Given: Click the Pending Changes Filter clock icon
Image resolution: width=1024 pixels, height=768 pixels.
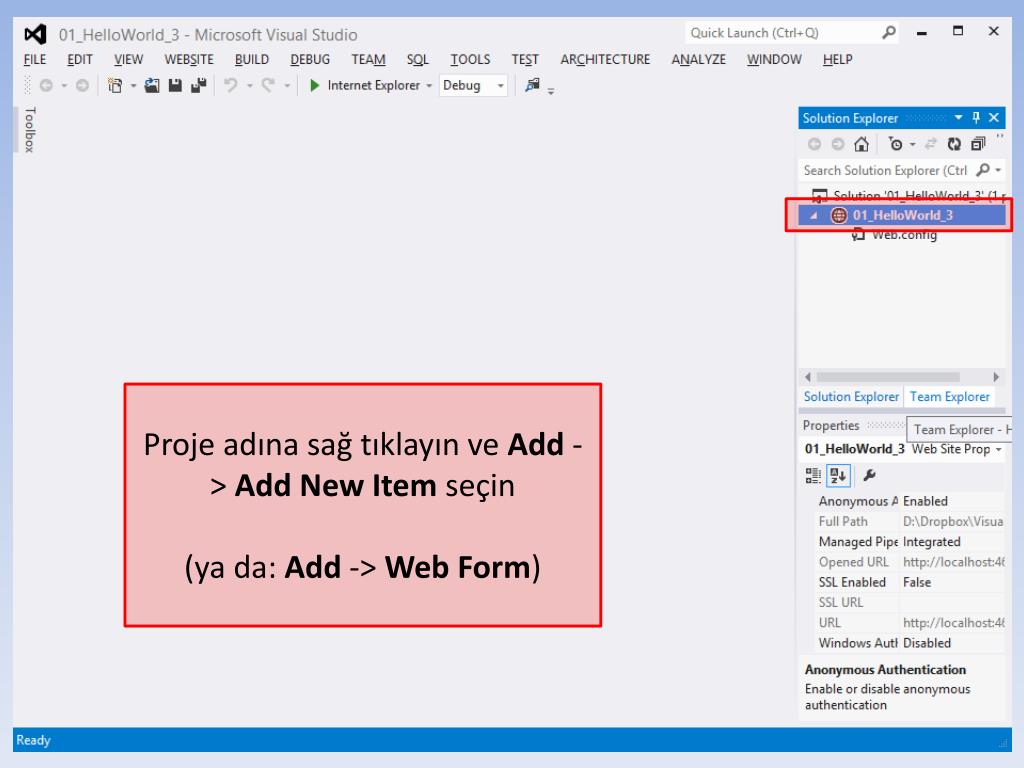Looking at the screenshot, I should pyautogui.click(x=895, y=144).
